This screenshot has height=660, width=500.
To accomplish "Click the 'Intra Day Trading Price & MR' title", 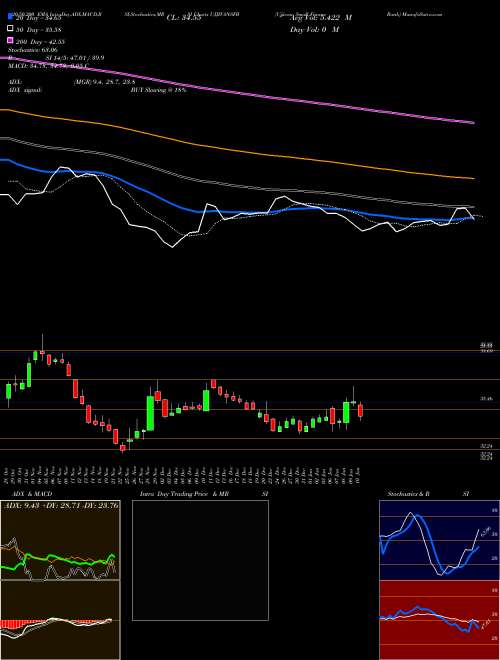I will point(185,494).
